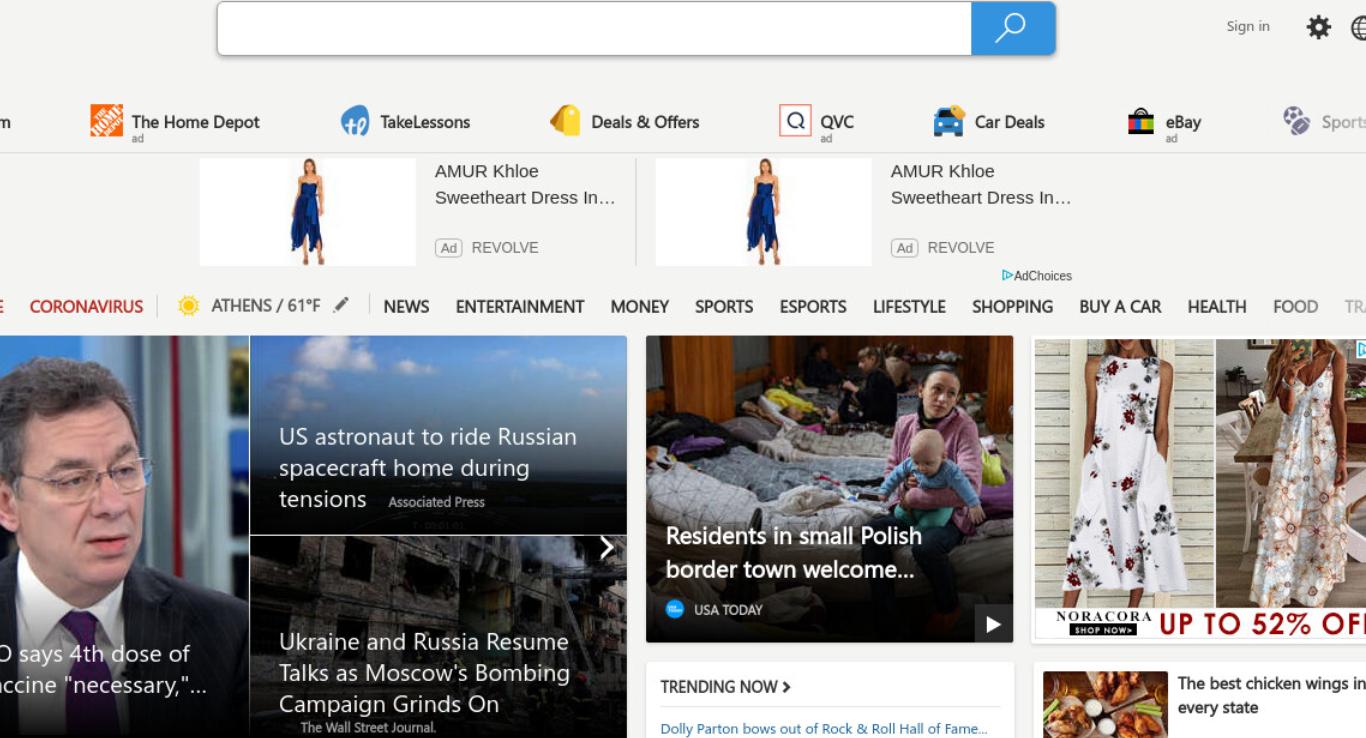Open 4th dose vaccine necessary story
Image resolution: width=1366 pixels, height=738 pixels.
coord(104,669)
